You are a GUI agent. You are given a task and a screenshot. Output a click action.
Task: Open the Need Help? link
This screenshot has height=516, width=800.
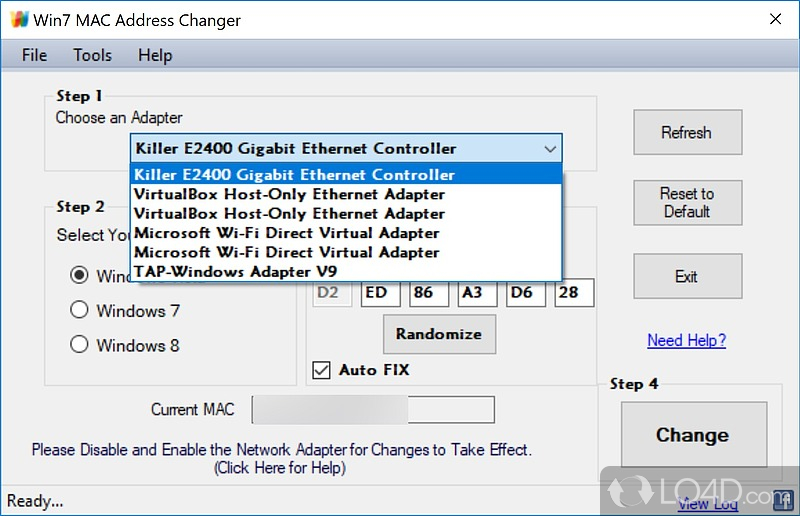pyautogui.click(x=686, y=340)
